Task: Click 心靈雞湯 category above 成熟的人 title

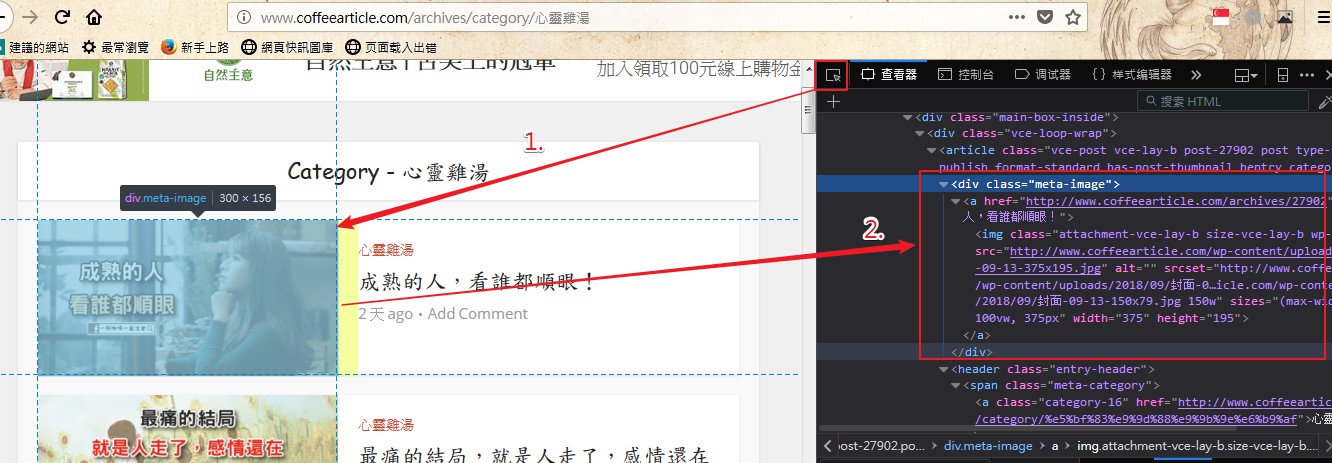Action: [x=386, y=249]
